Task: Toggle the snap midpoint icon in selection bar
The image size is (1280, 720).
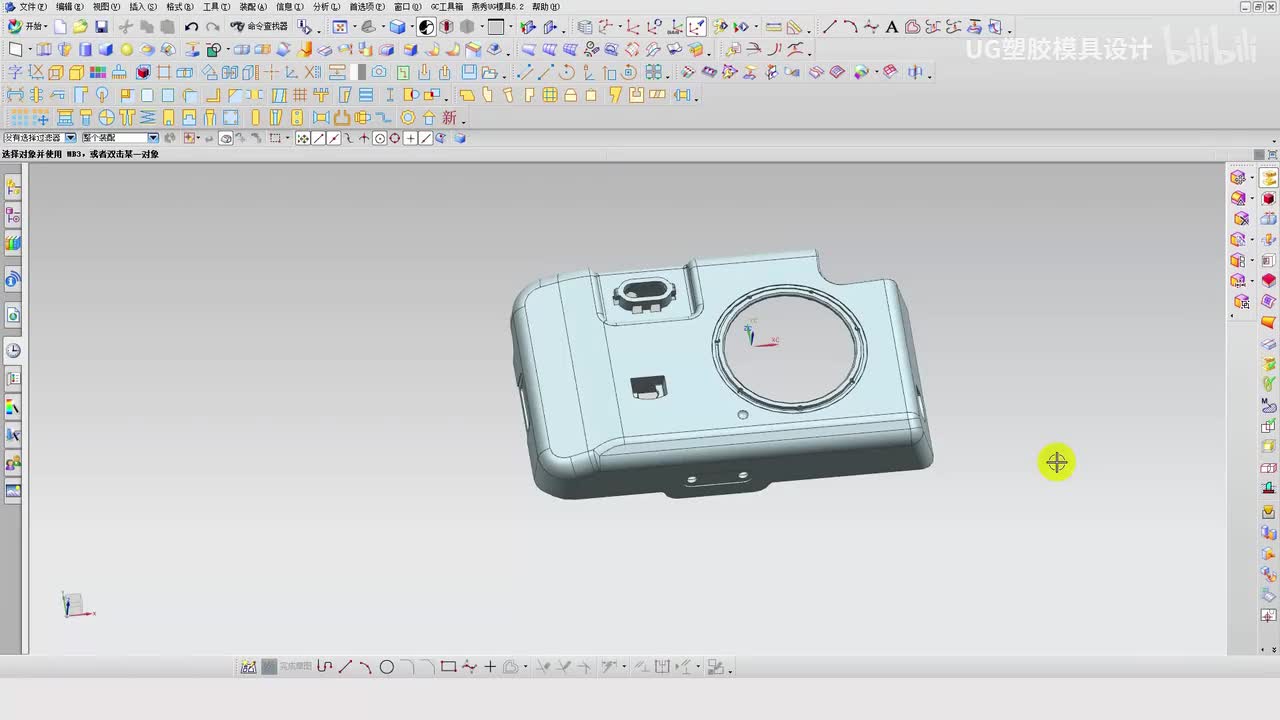Action: [x=334, y=138]
